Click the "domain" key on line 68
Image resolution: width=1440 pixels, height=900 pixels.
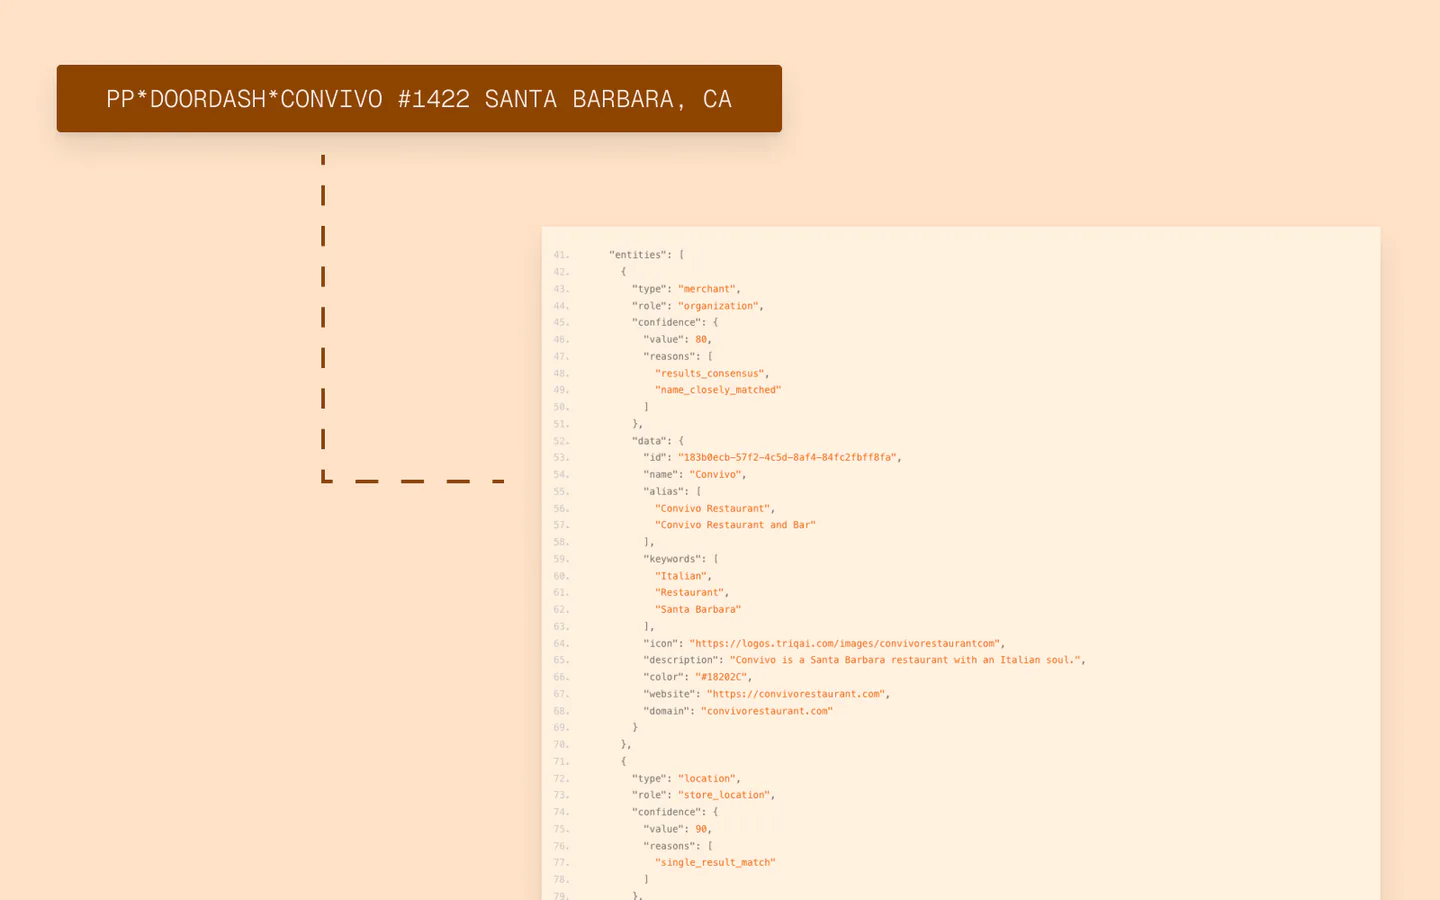tap(666, 711)
